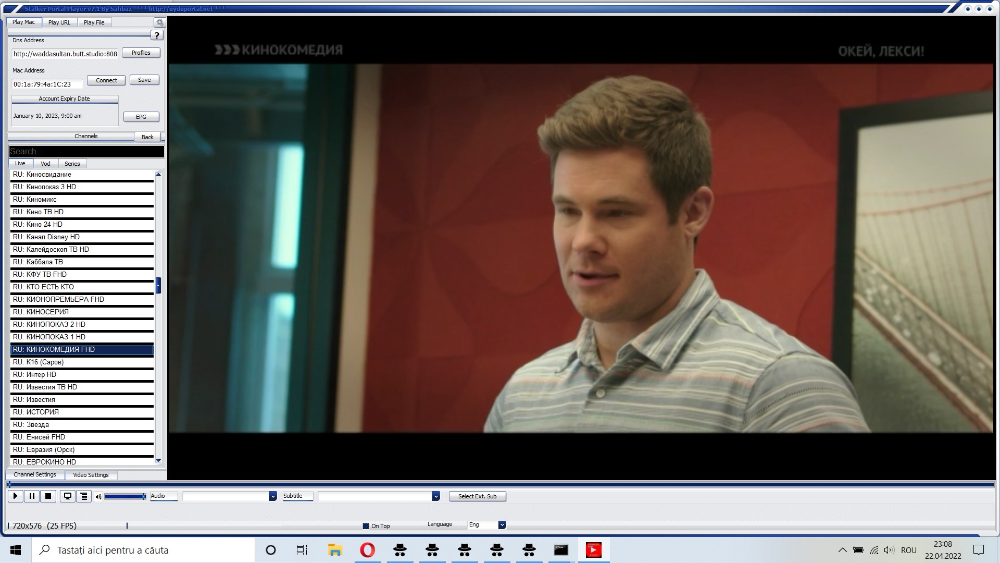Click channel list scrollbar down arrow
The height and width of the screenshot is (563, 1000).
tap(158, 460)
